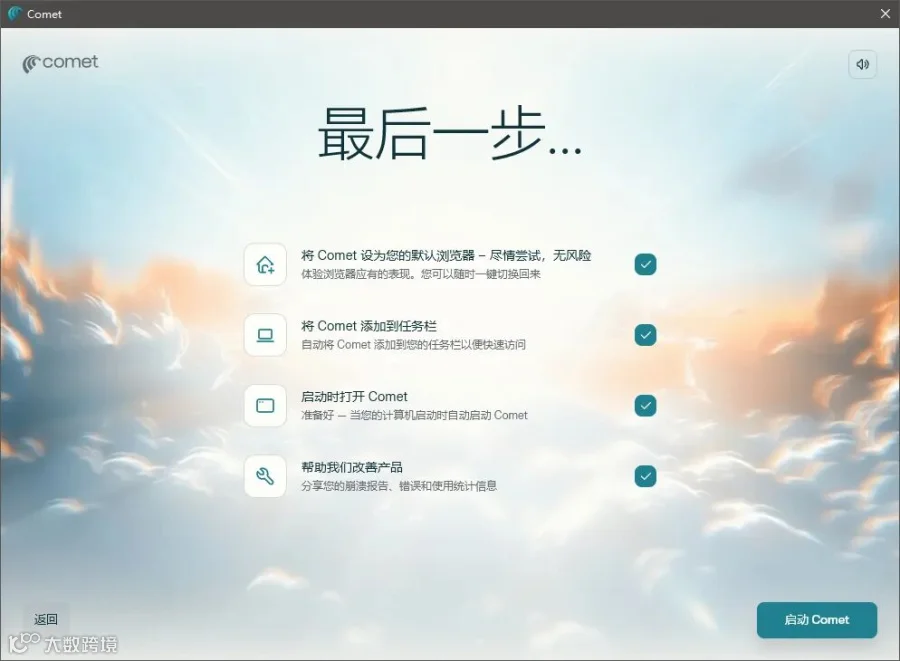
Task: Go back with the 返回 button
Action: pos(46,619)
